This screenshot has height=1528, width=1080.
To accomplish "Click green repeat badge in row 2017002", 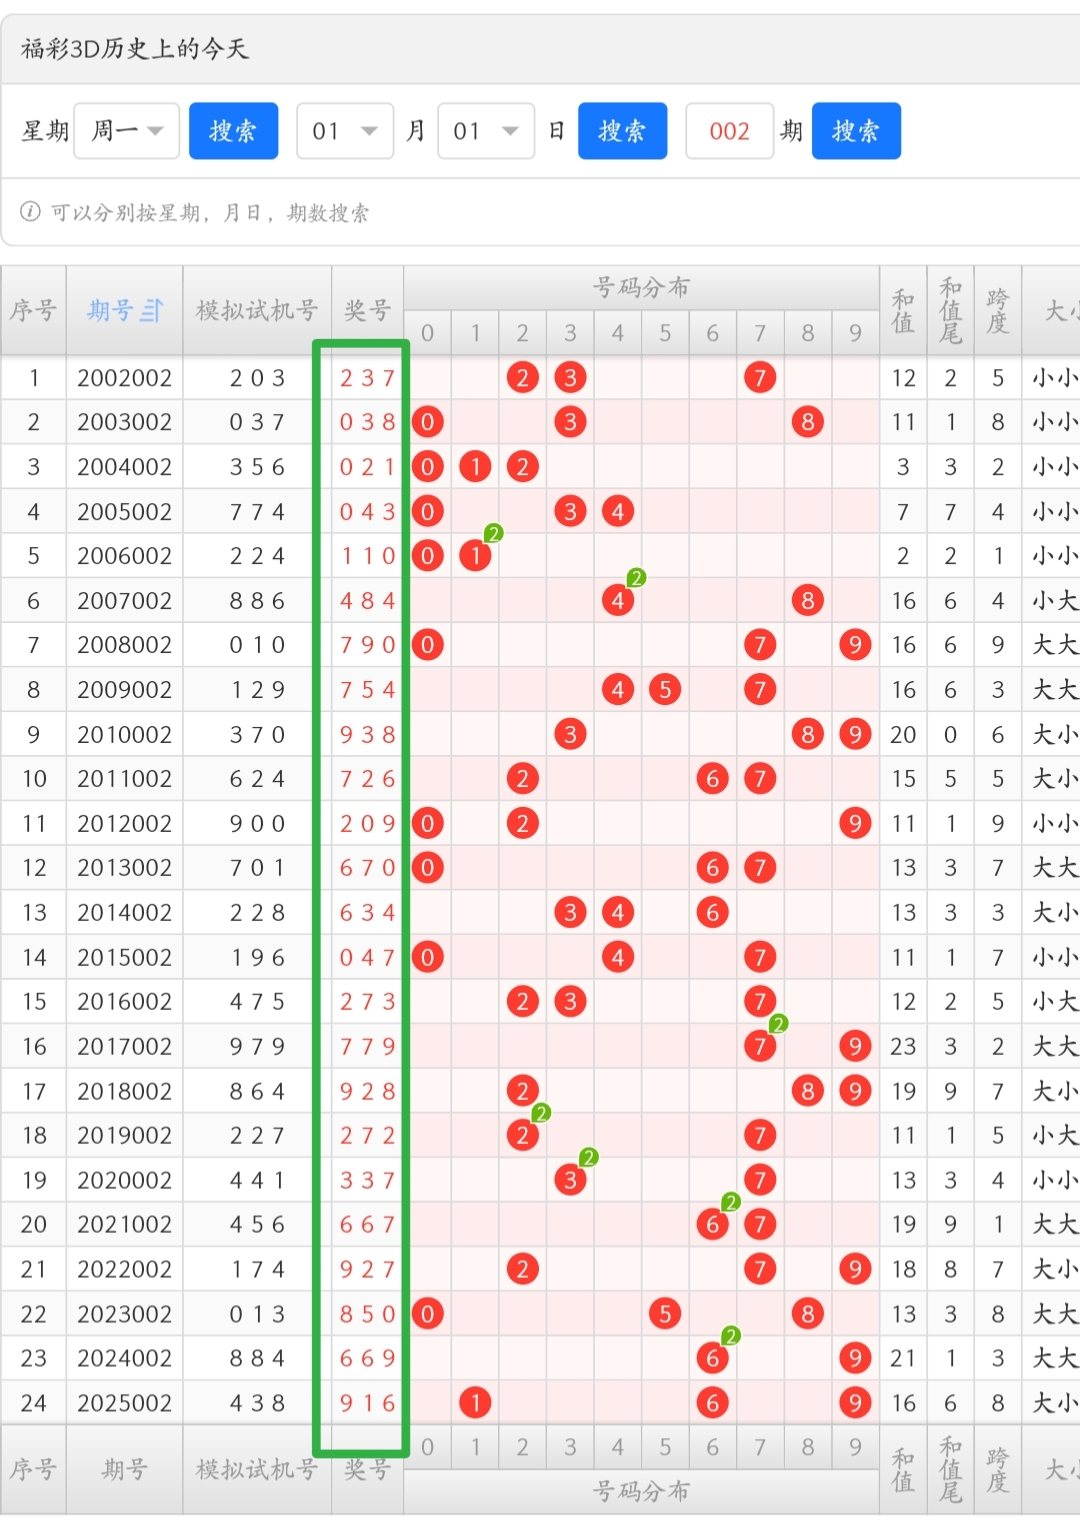I will coord(778,1024).
